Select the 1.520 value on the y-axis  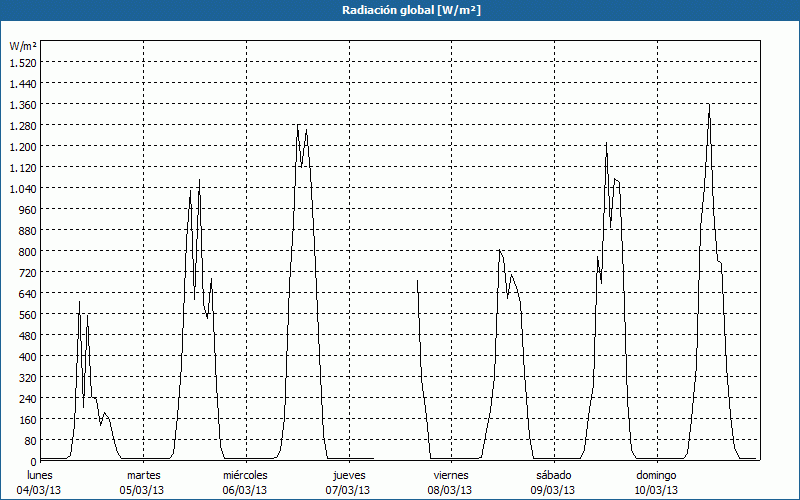22,62
